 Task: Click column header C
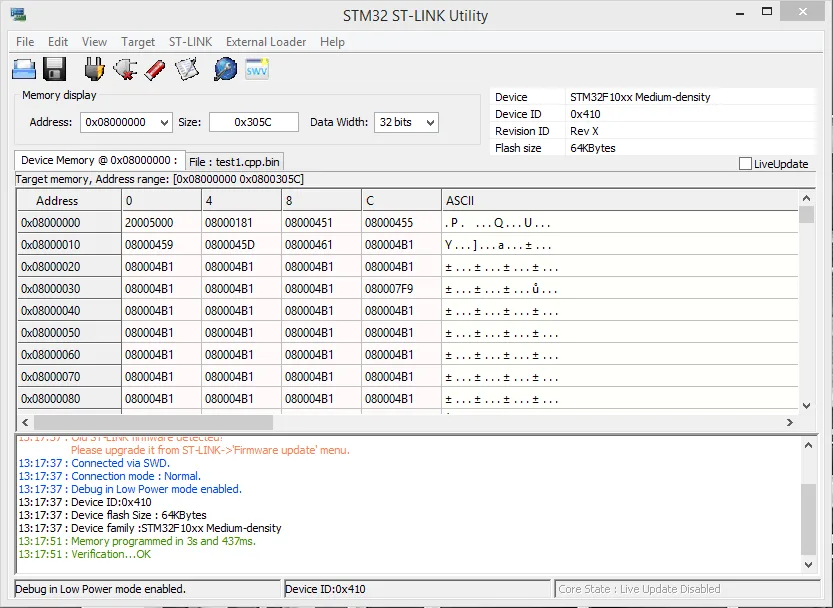[x=401, y=200]
